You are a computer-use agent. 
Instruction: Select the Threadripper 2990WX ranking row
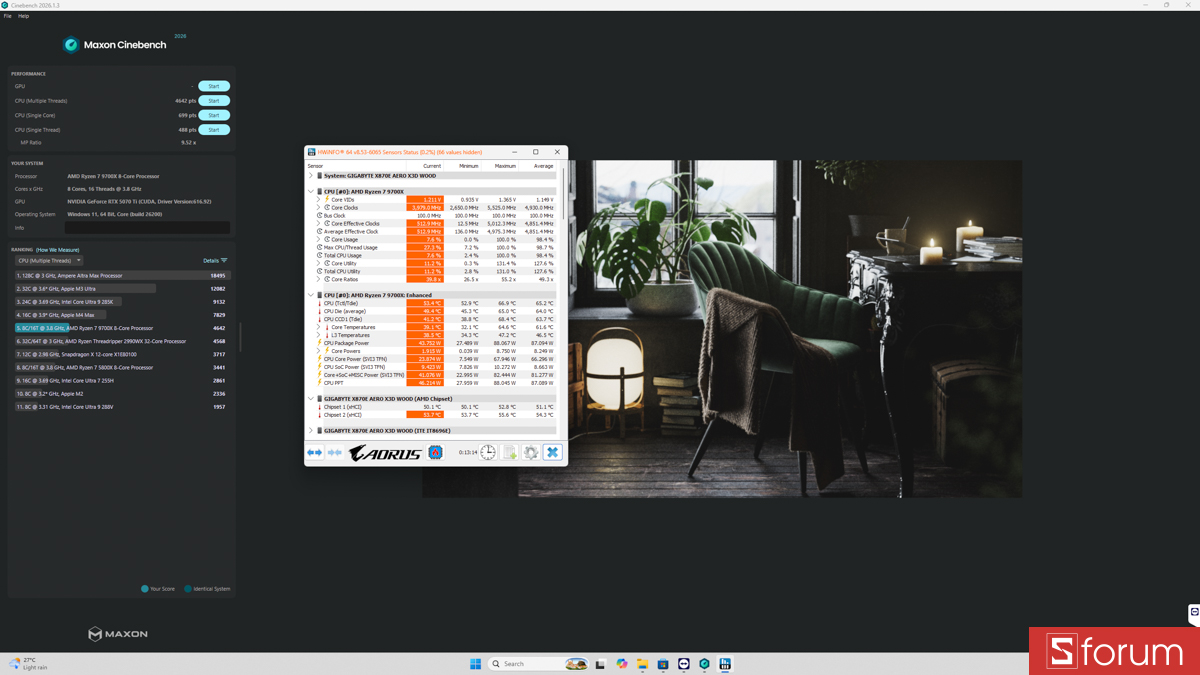click(x=121, y=341)
